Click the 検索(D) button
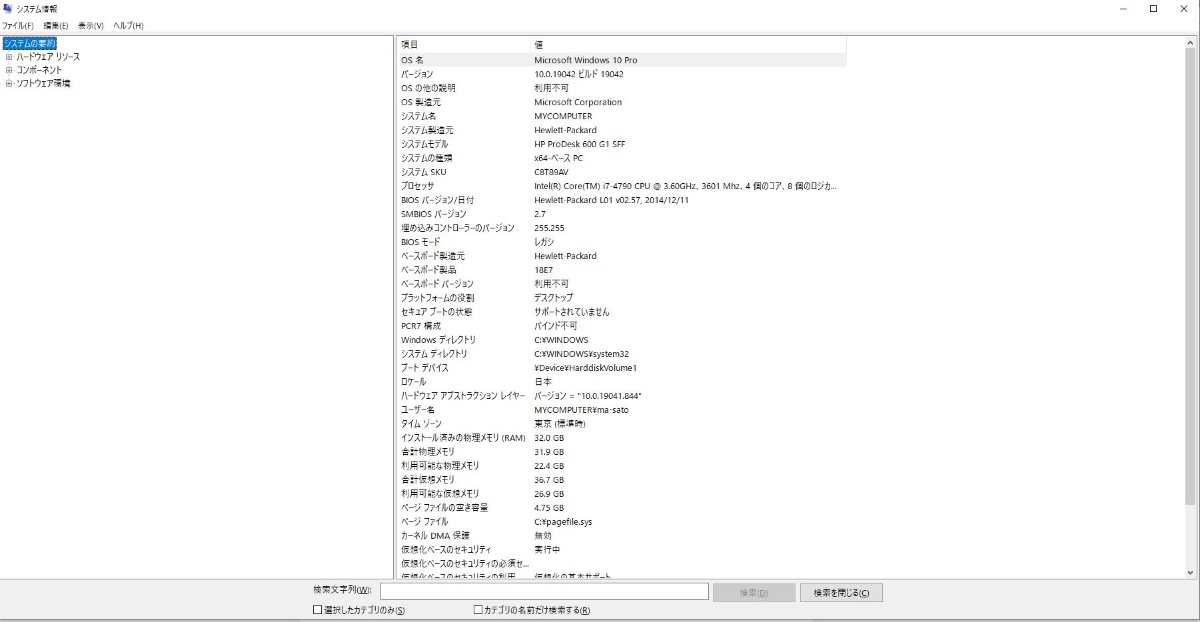 tap(754, 592)
